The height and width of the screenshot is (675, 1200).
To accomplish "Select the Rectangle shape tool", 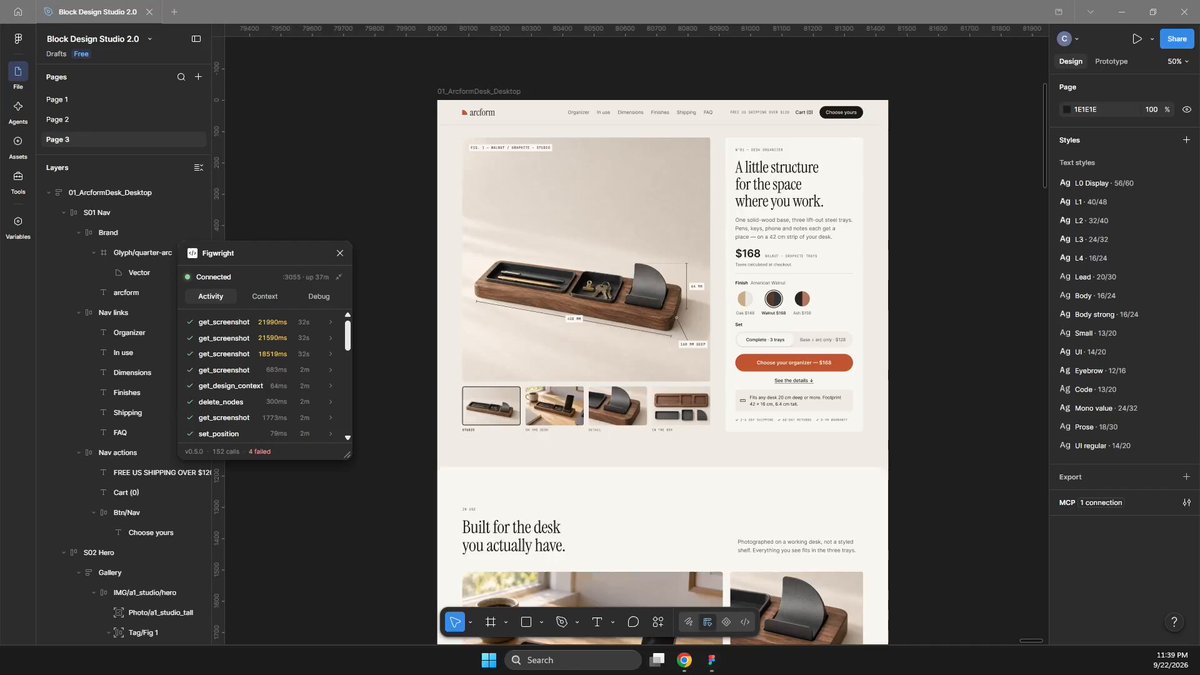I will click(x=526, y=622).
